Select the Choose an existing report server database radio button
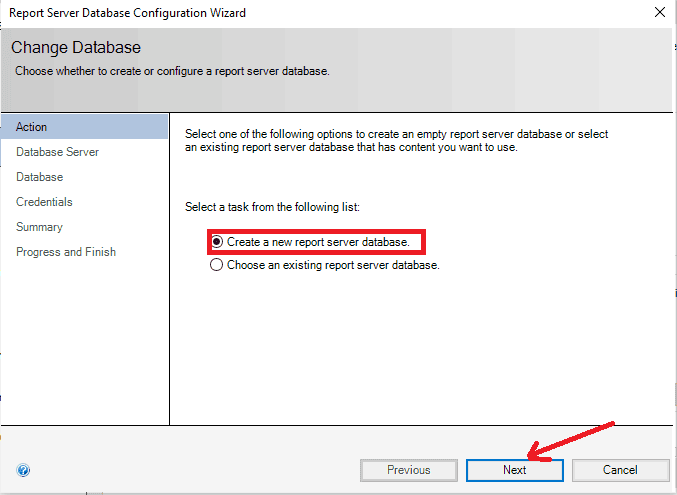This screenshot has height=495, width=677. point(216,266)
